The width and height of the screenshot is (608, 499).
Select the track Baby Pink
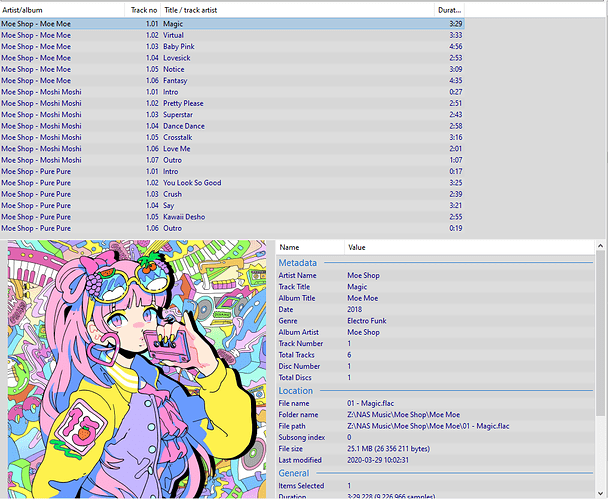(x=232, y=47)
